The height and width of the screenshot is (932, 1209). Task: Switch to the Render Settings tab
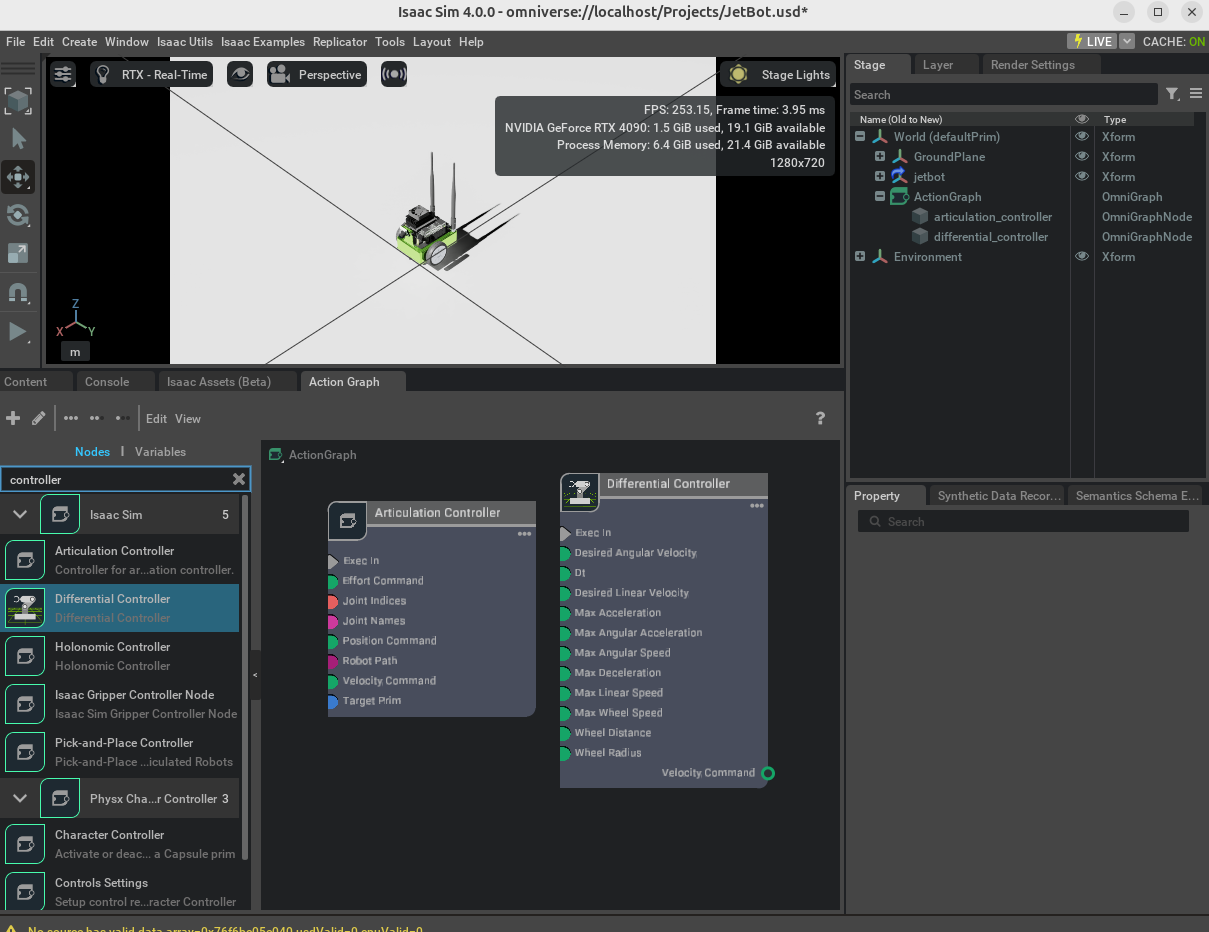pyautogui.click(x=1033, y=65)
